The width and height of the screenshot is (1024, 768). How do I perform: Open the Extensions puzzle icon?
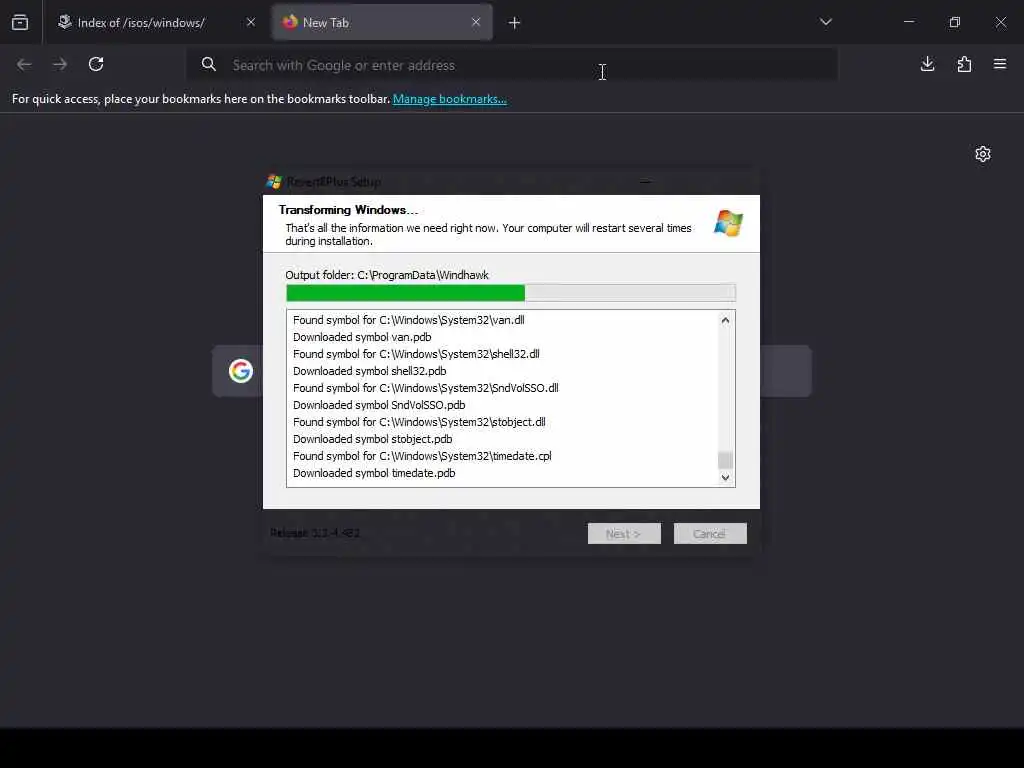point(964,64)
